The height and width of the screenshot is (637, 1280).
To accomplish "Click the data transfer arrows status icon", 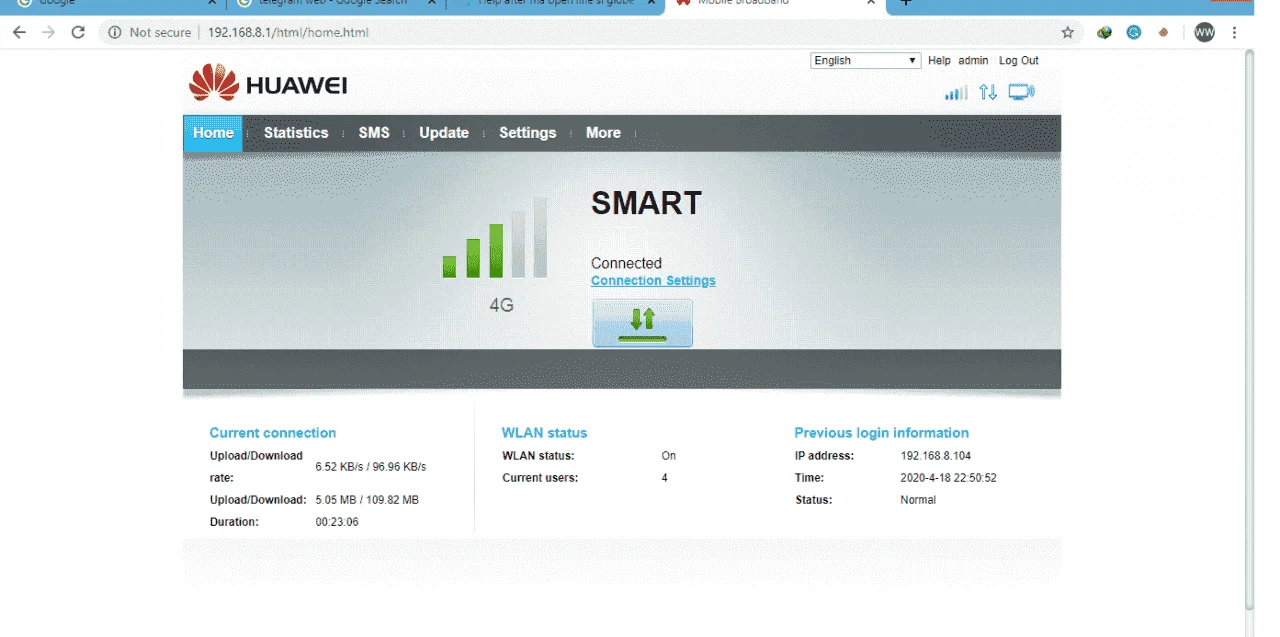I will tap(988, 92).
